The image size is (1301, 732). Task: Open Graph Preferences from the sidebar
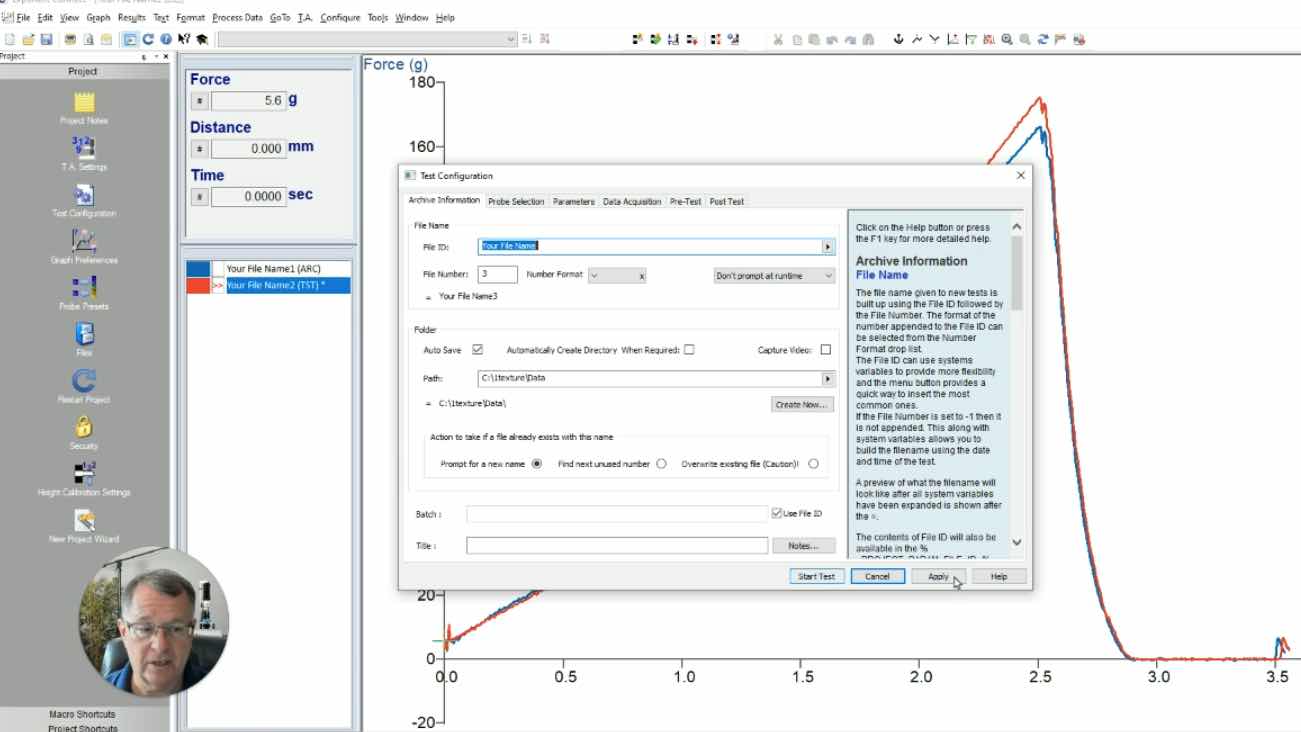click(x=84, y=243)
